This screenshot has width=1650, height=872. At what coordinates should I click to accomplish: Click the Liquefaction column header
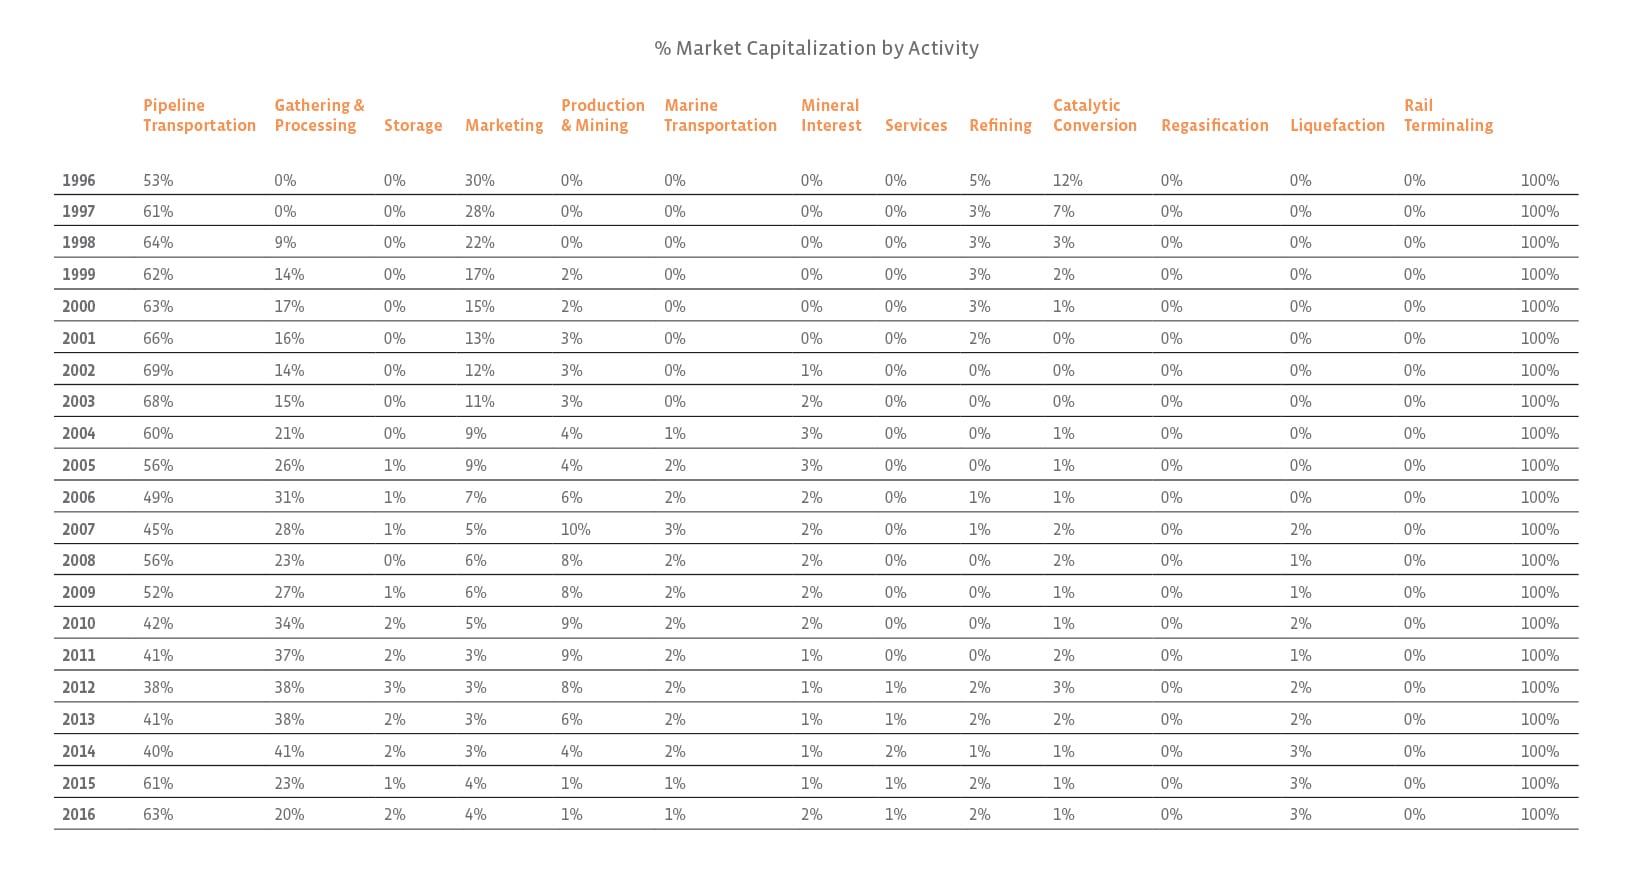click(x=1337, y=125)
